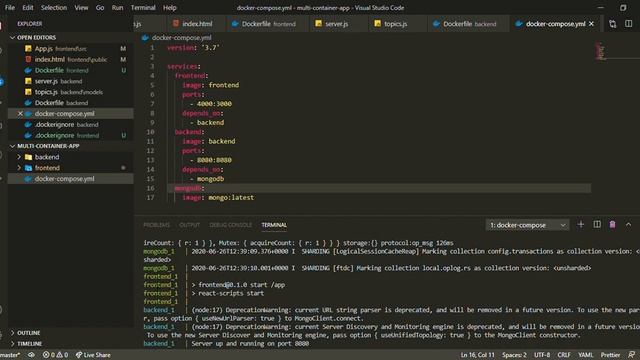
Task: Open index.html frontend\public in open editors
Action: coord(71,60)
